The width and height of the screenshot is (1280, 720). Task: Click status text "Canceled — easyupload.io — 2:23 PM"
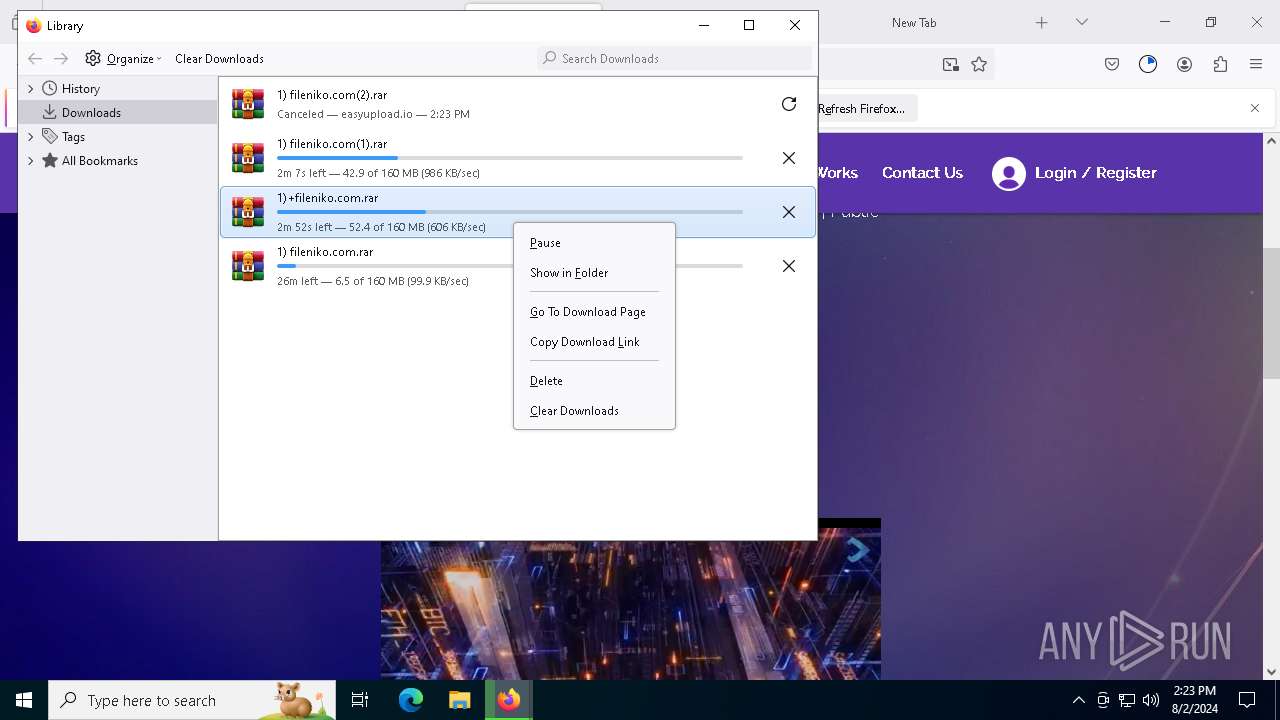[x=373, y=114]
